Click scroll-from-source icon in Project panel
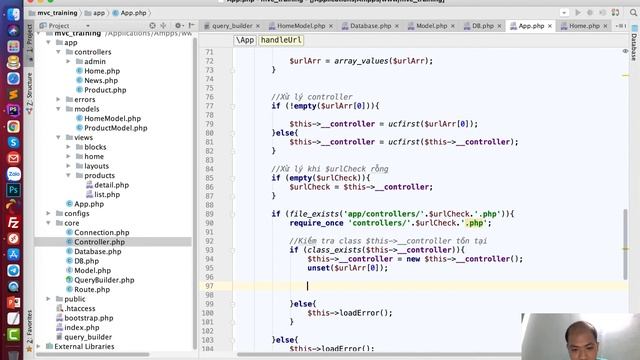Screen dimensions: 640x360 click(x=152, y=25)
